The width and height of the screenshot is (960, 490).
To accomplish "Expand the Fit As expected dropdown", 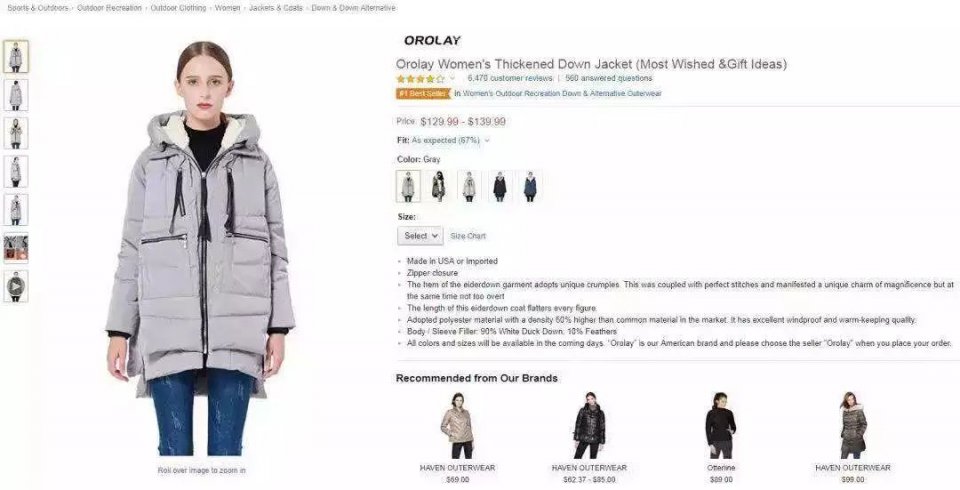I will (x=443, y=140).
